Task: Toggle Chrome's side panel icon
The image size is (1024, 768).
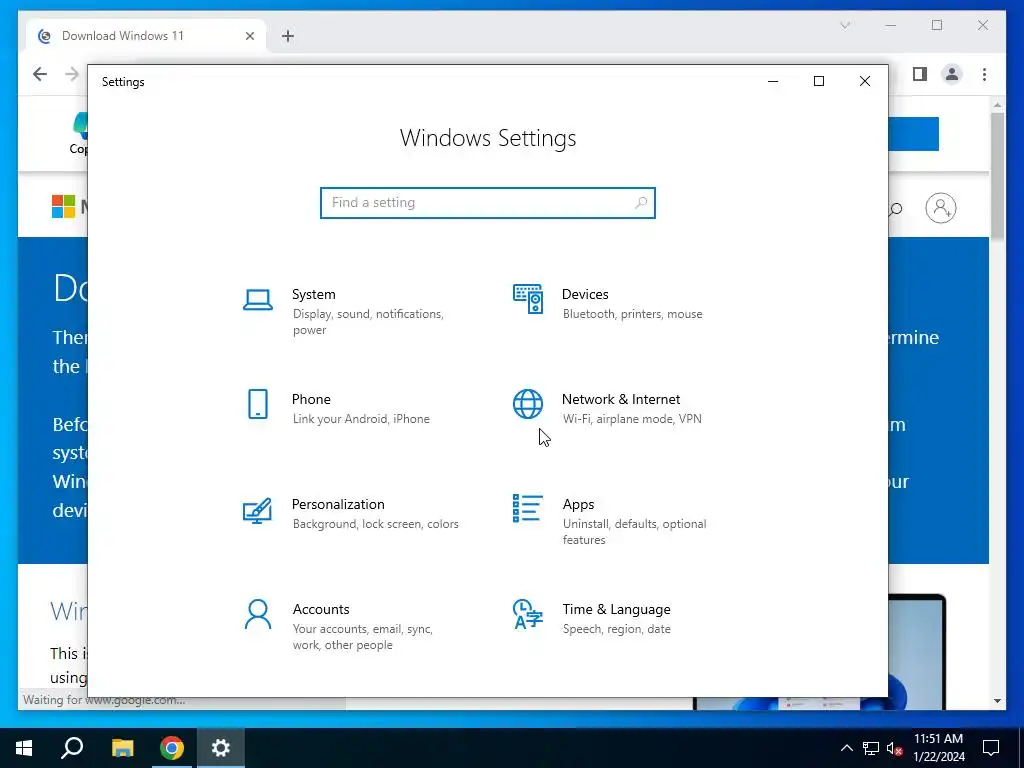Action: [920, 74]
